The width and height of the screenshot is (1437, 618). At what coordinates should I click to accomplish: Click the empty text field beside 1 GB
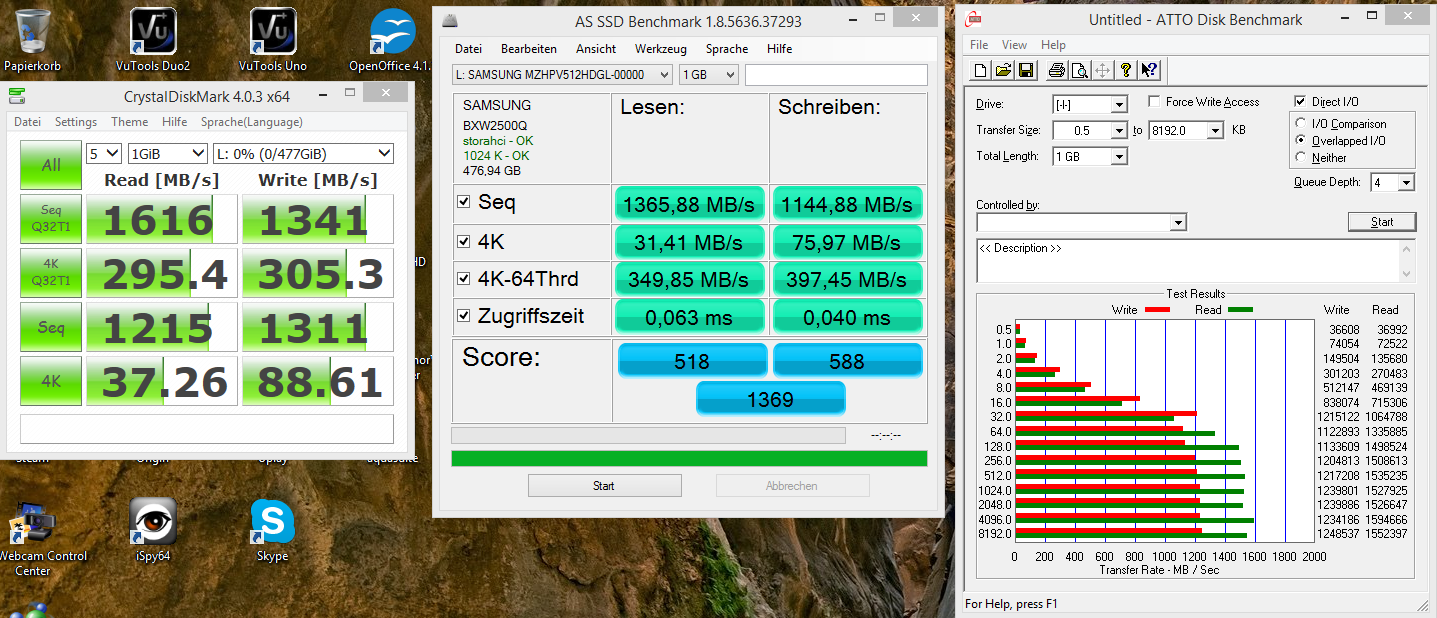pos(836,75)
